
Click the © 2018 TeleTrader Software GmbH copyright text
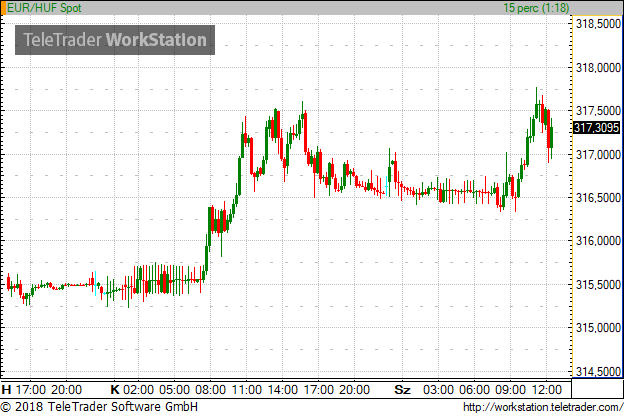[x=99, y=407]
